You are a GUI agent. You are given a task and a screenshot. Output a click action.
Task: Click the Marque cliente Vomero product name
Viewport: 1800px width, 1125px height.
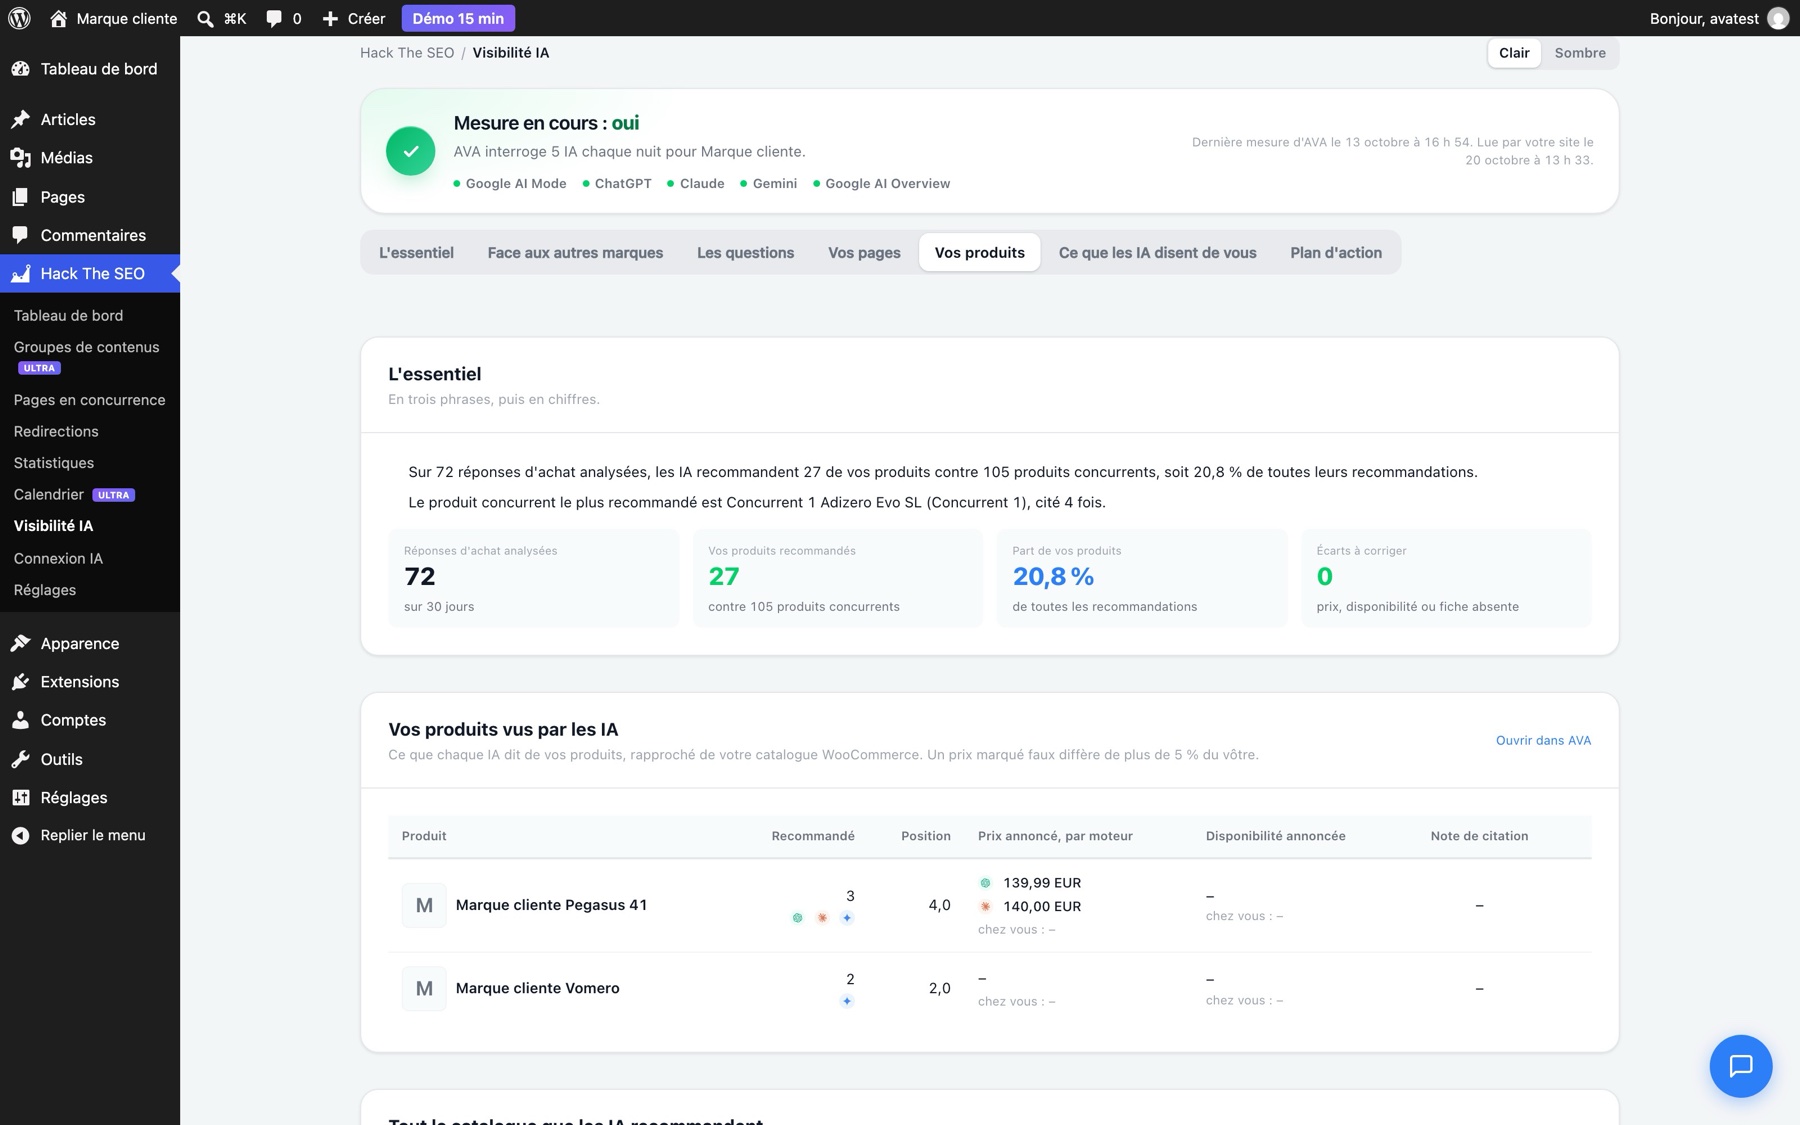(537, 988)
